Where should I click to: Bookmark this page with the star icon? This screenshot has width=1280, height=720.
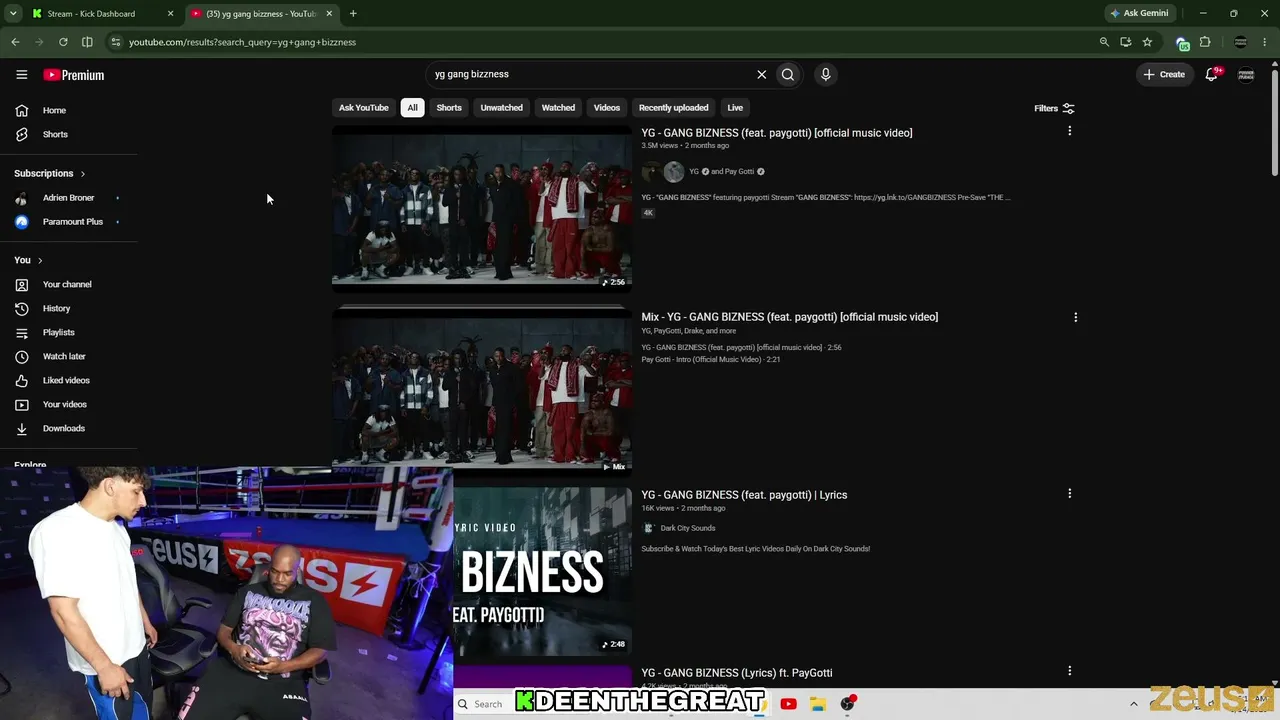coord(1147,42)
